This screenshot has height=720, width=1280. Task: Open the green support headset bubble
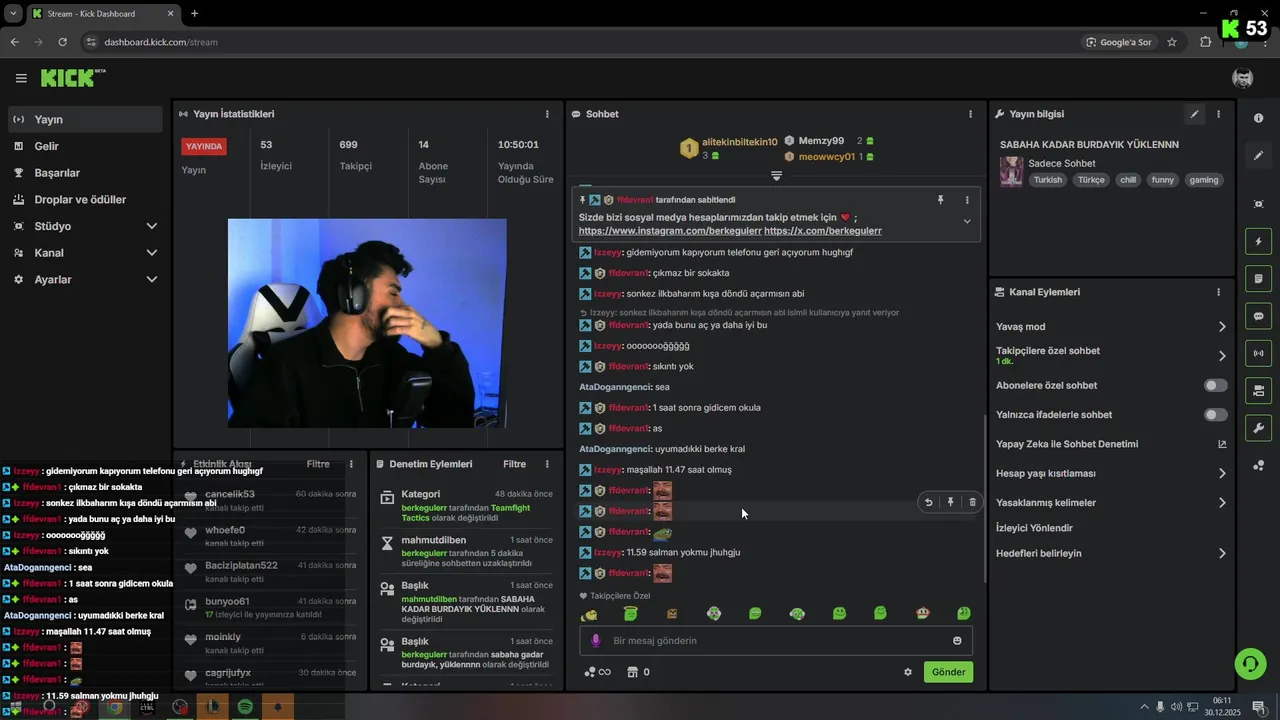pyautogui.click(x=1250, y=664)
